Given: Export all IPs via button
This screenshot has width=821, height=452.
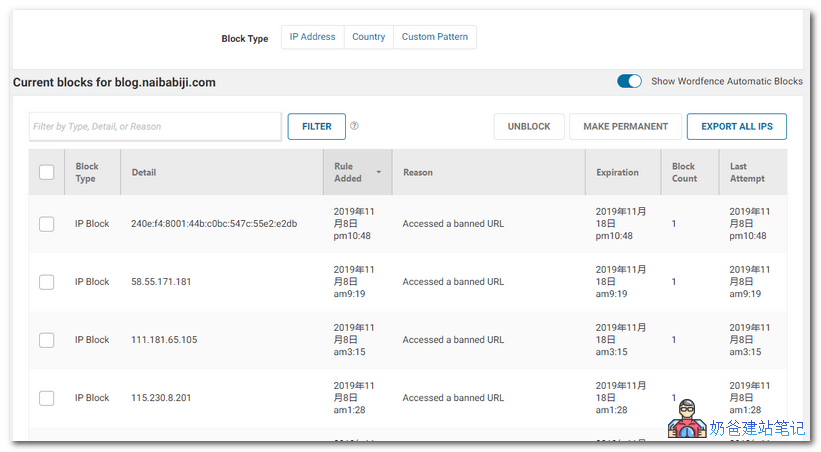Looking at the screenshot, I should (736, 127).
